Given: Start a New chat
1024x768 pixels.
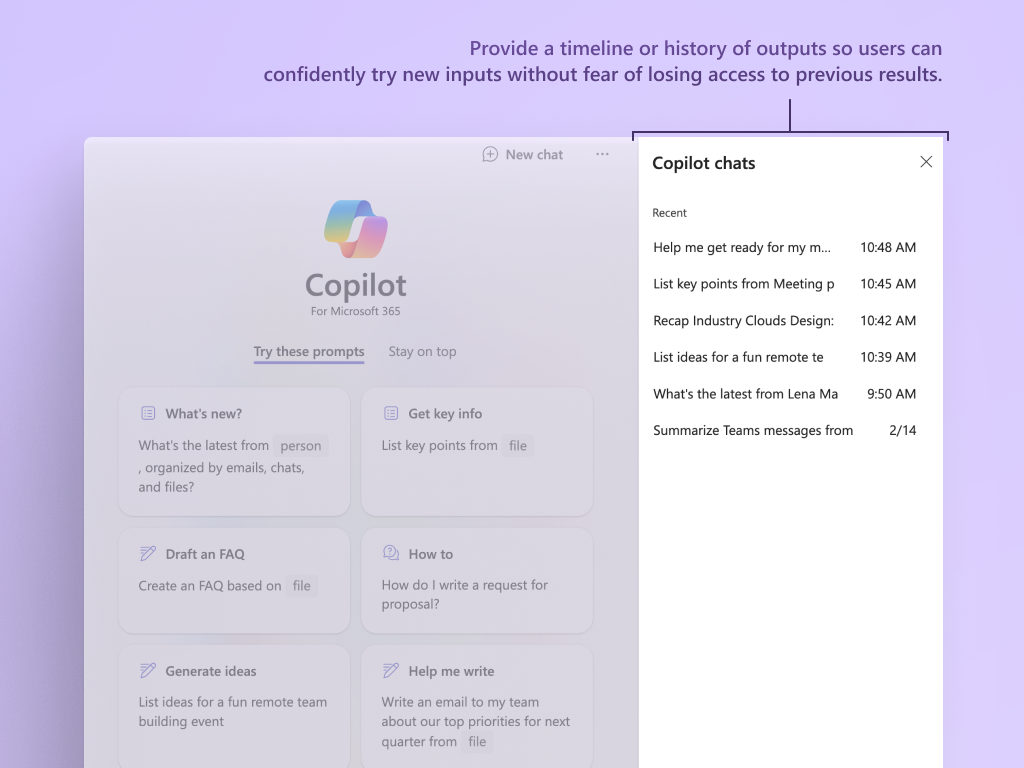Looking at the screenshot, I should (522, 154).
